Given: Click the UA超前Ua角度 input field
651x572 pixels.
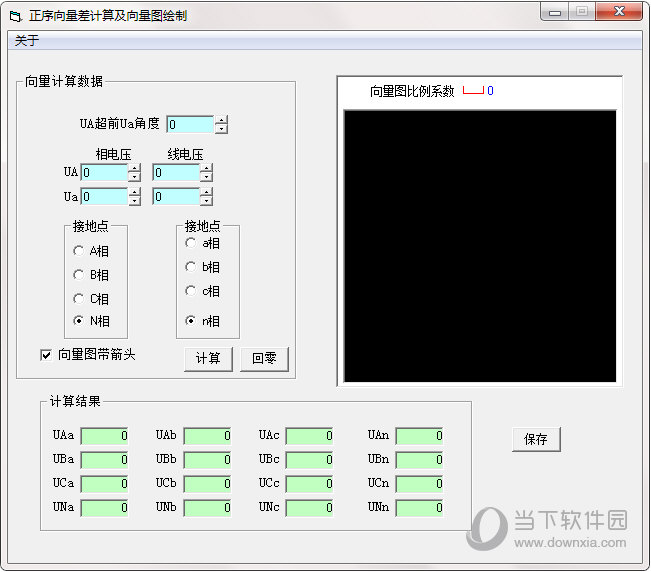Looking at the screenshot, I should point(190,124).
